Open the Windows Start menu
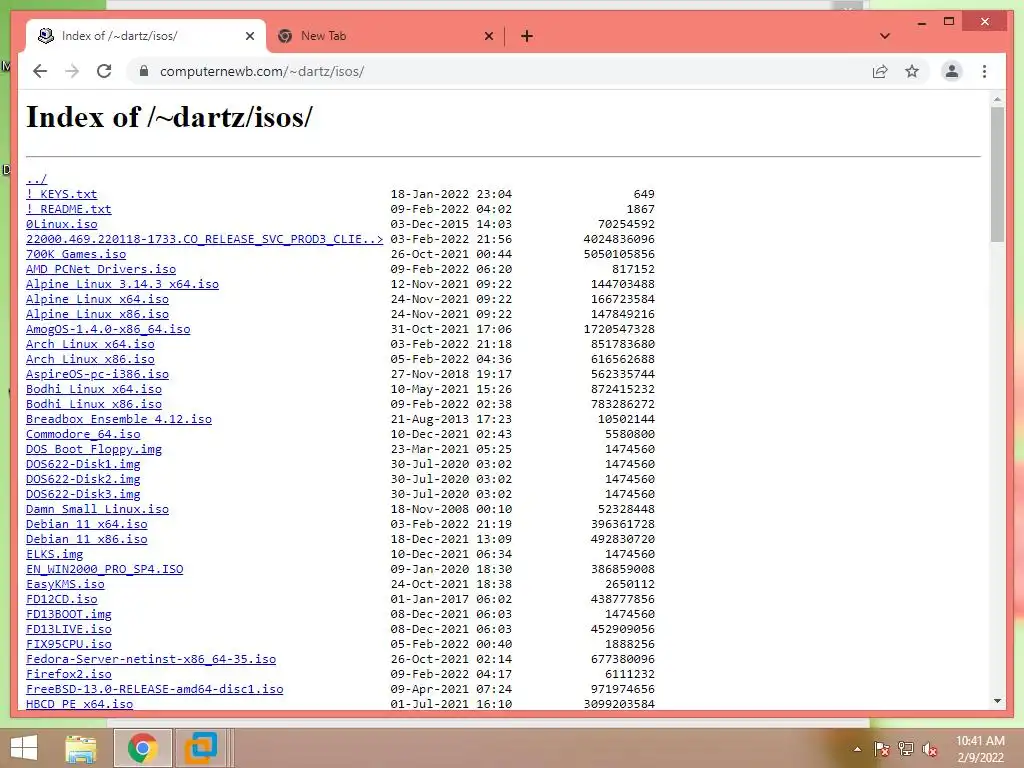The image size is (1024, 768). (x=24, y=748)
